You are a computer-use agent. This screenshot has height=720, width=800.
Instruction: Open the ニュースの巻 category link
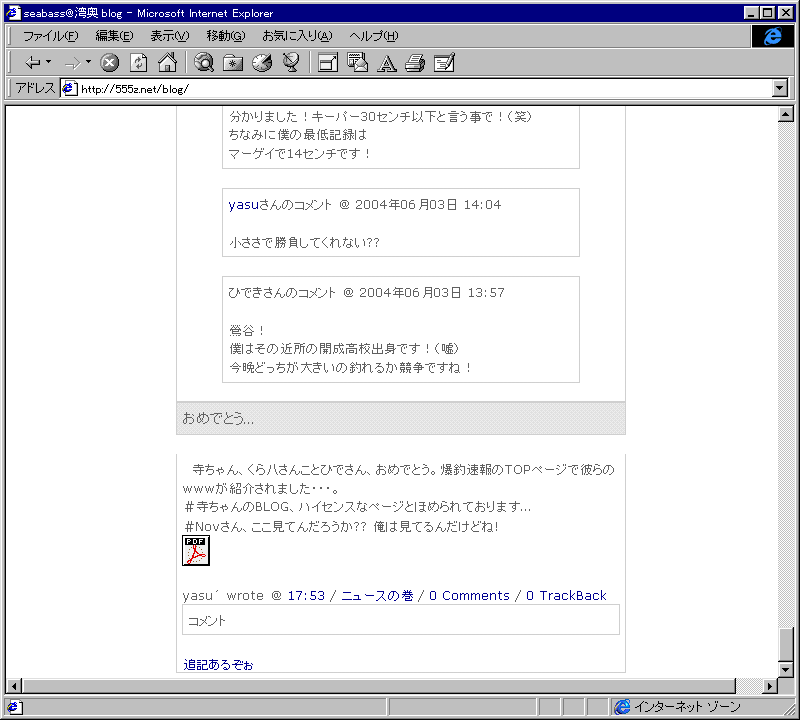377,595
